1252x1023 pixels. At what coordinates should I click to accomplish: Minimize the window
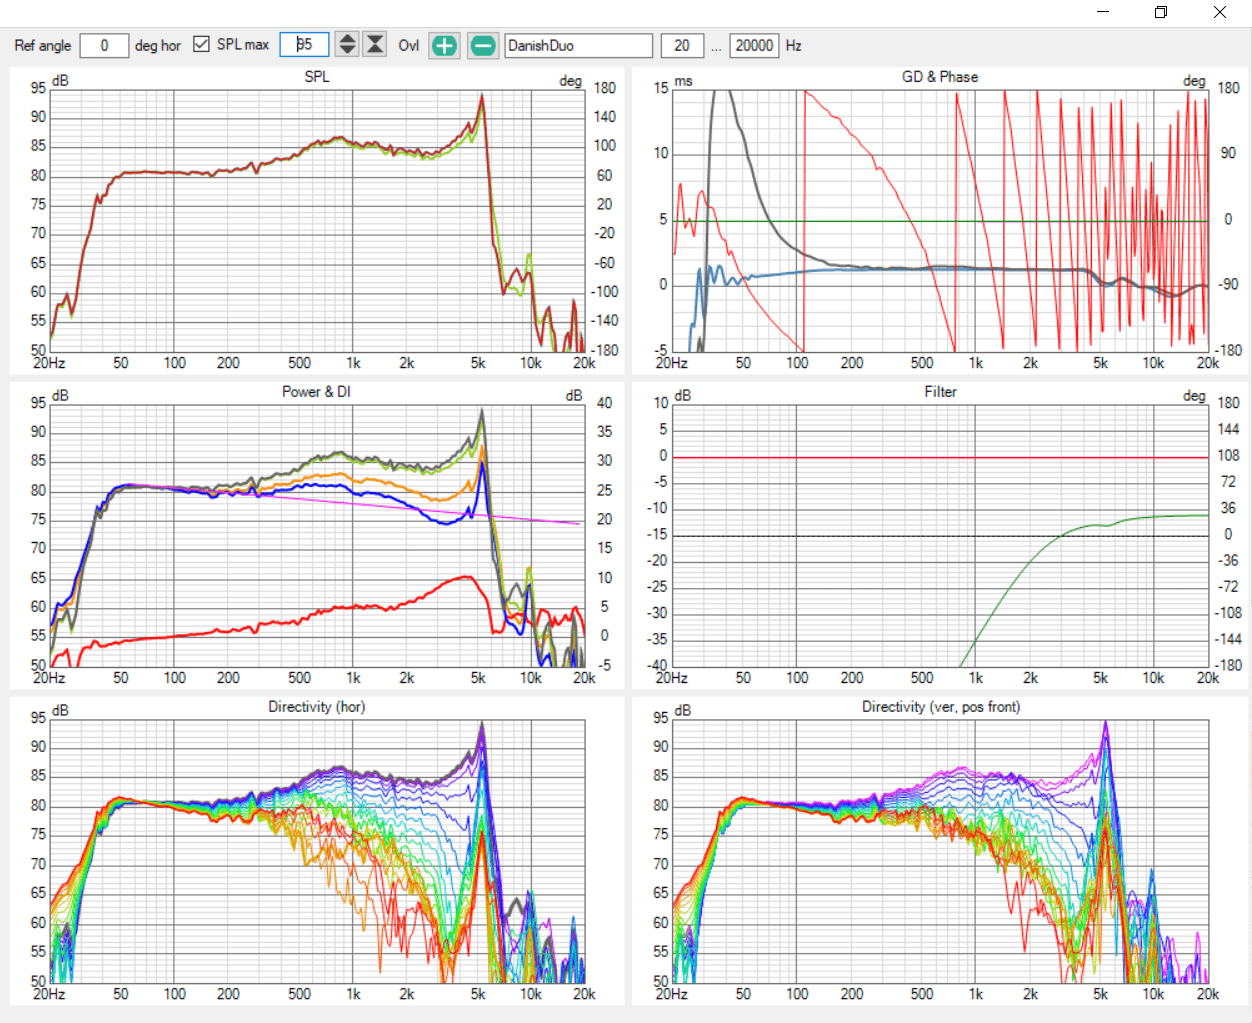[x=1103, y=12]
